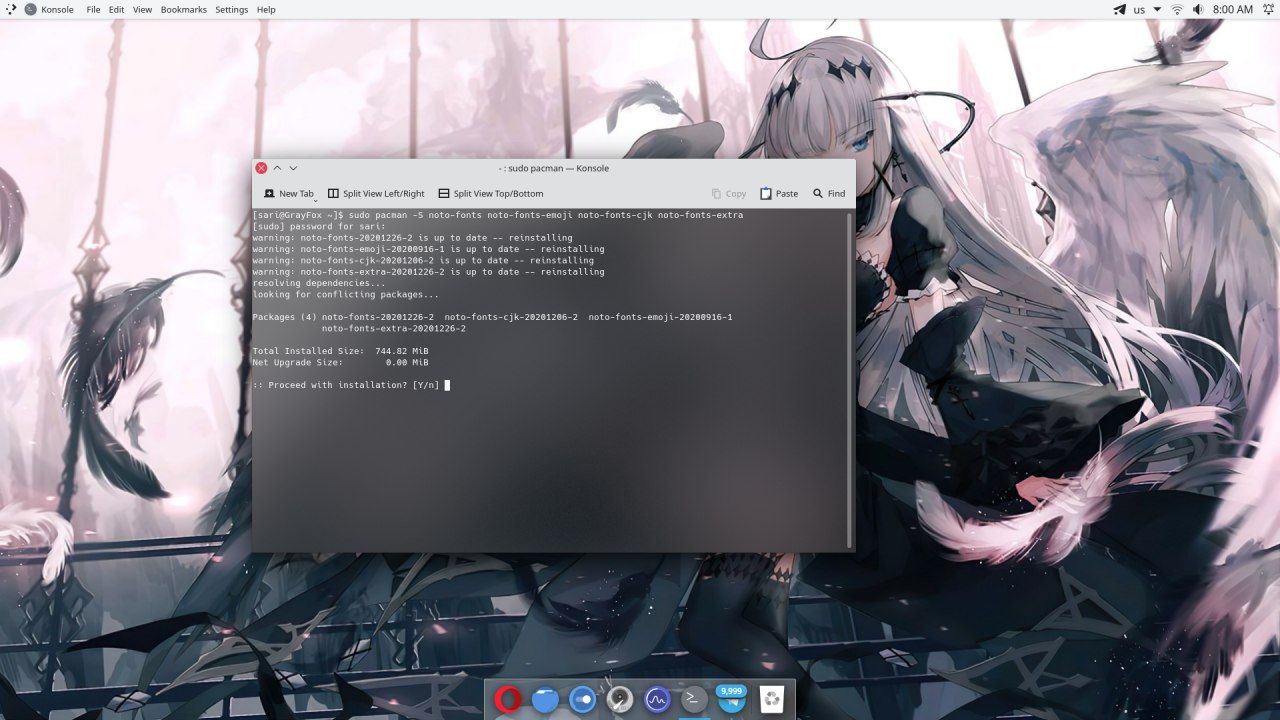Open the system settings toggle dock icon

(x=582, y=699)
